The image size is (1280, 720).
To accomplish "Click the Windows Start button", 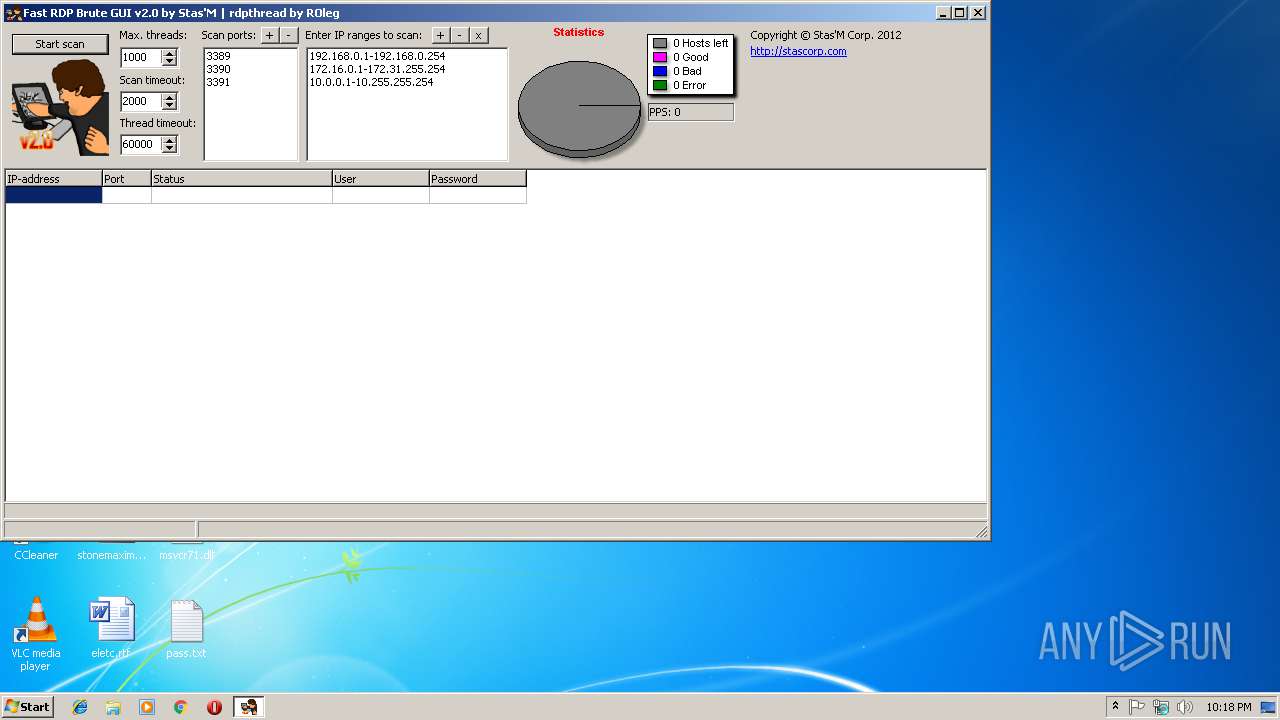I will [27, 706].
